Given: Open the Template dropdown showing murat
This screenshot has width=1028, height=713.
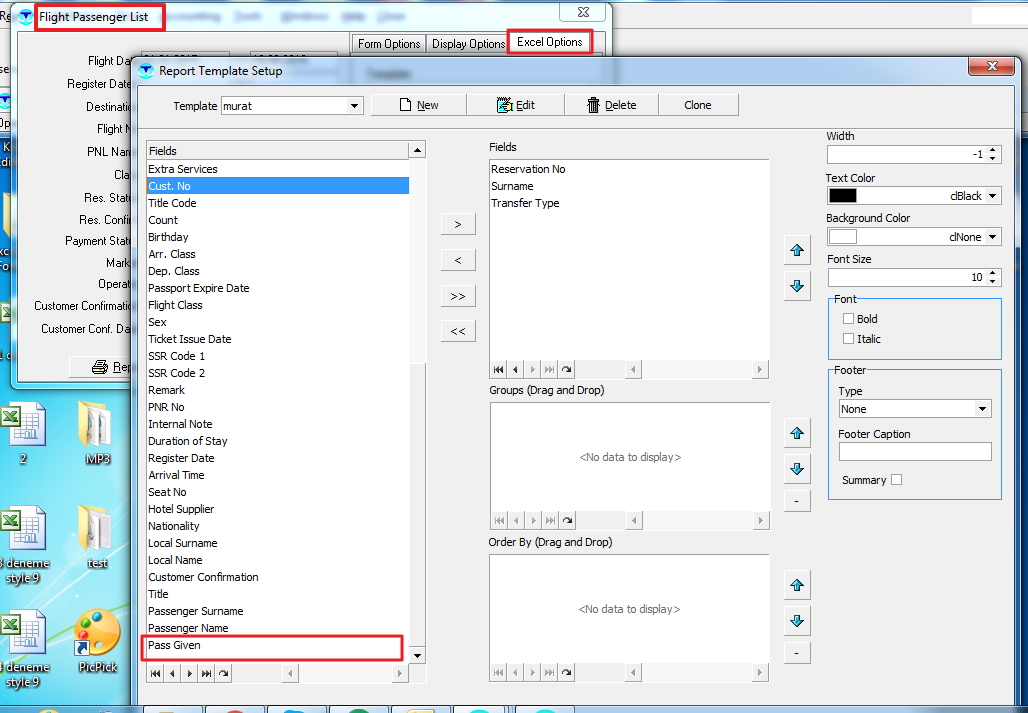Looking at the screenshot, I should coord(355,105).
